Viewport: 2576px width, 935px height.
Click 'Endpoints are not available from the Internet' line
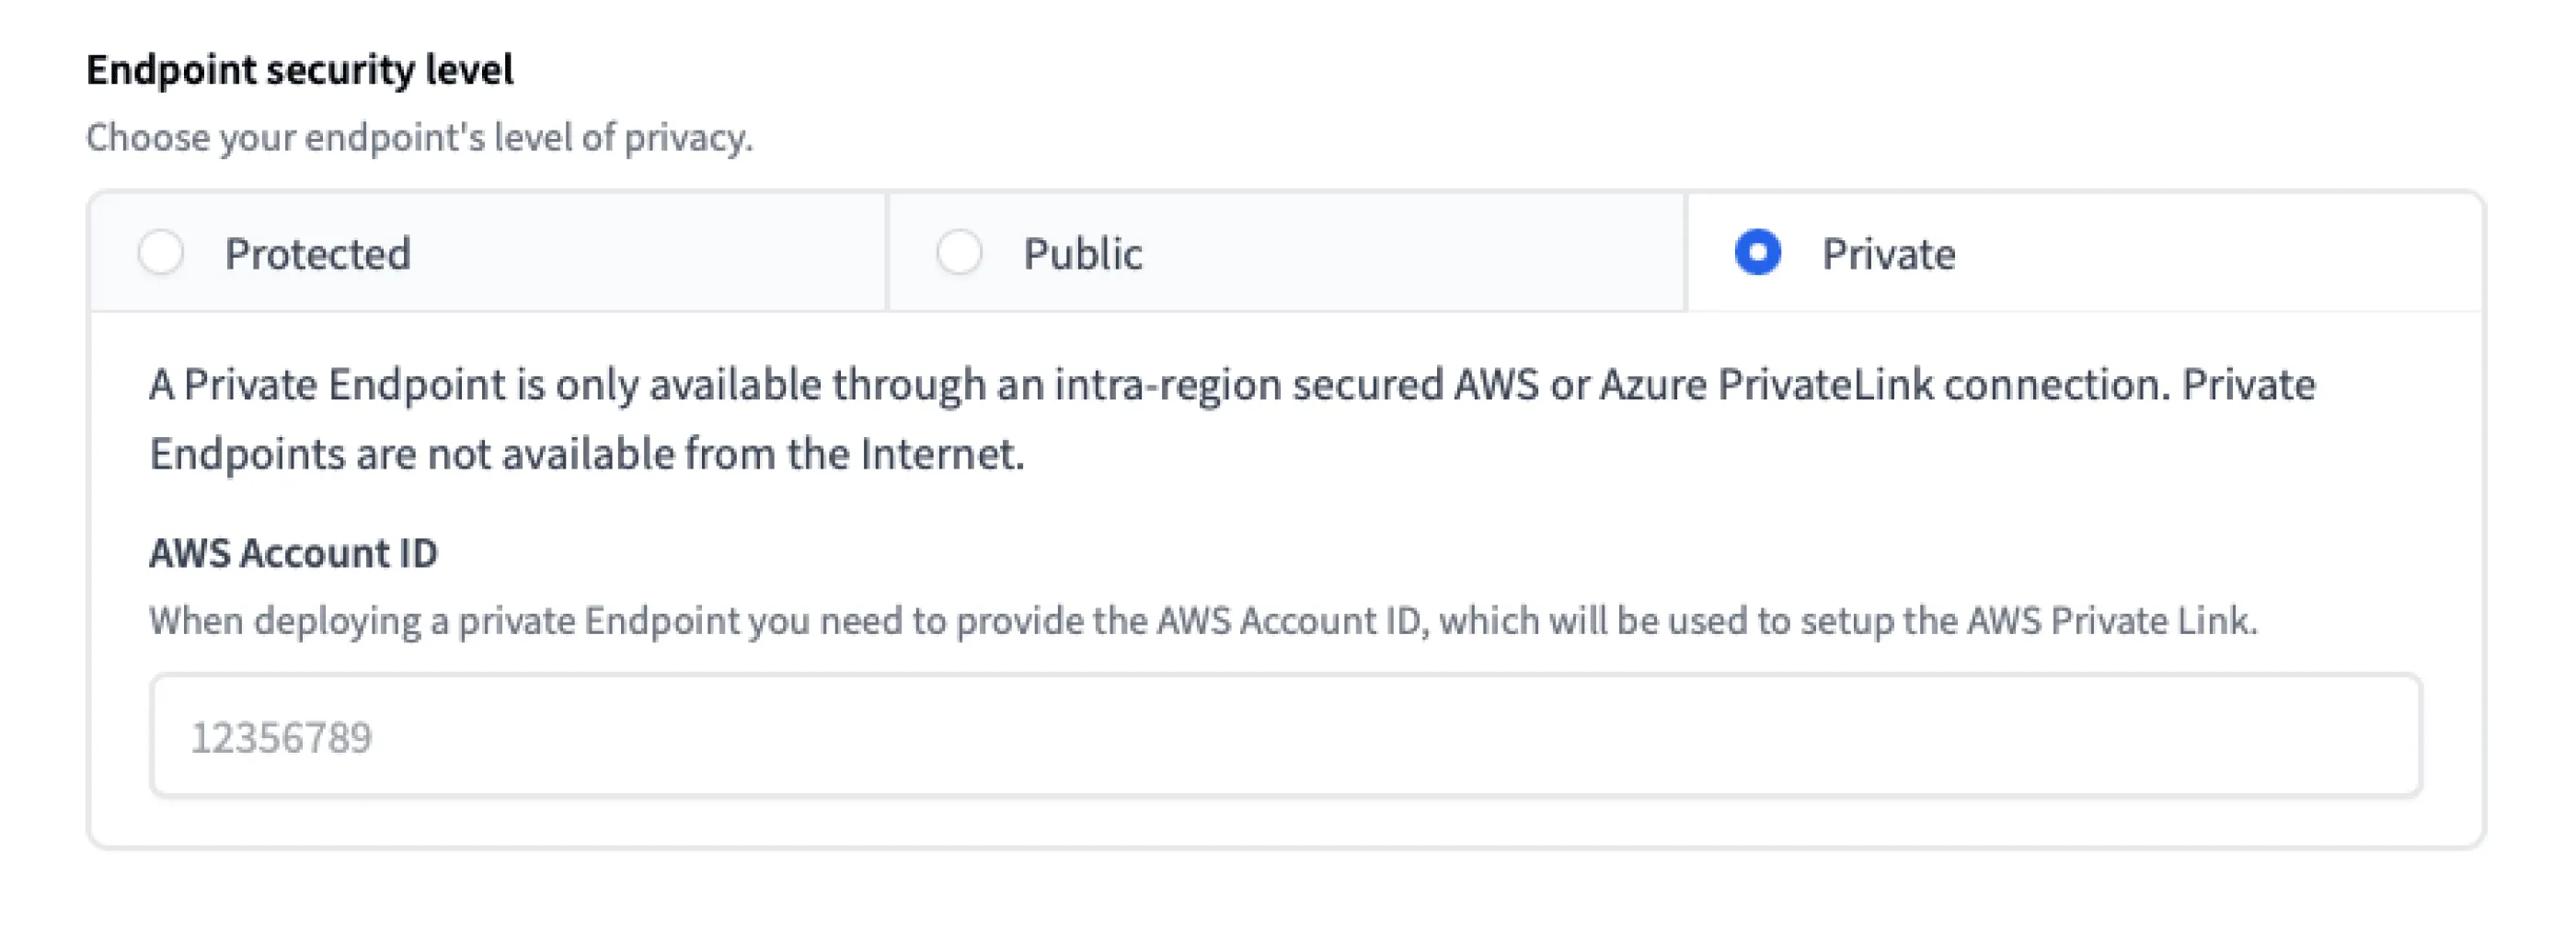coord(587,454)
